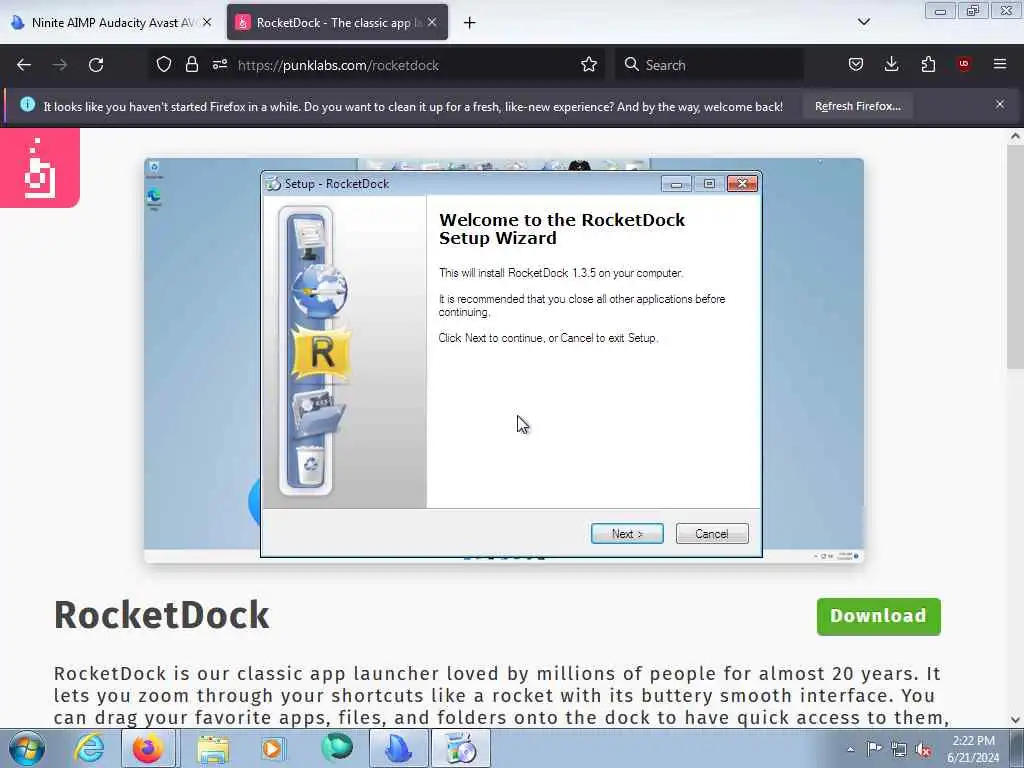1024x768 pixels.
Task: Reload the page with the refresh icon
Action: pos(96,65)
